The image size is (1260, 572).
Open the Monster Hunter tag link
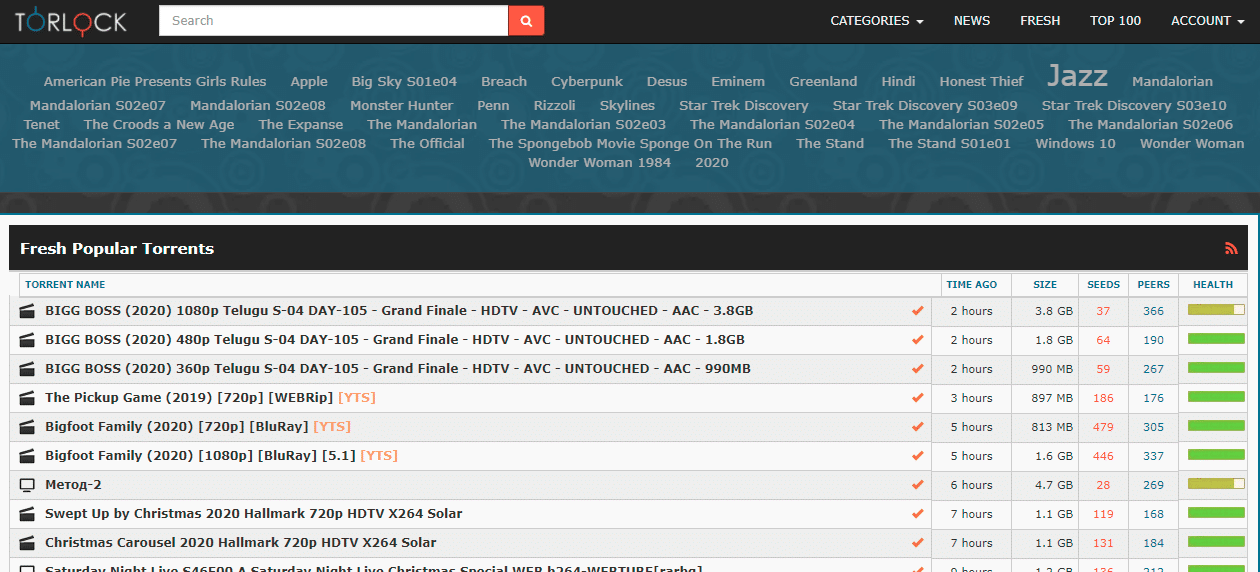[401, 106]
